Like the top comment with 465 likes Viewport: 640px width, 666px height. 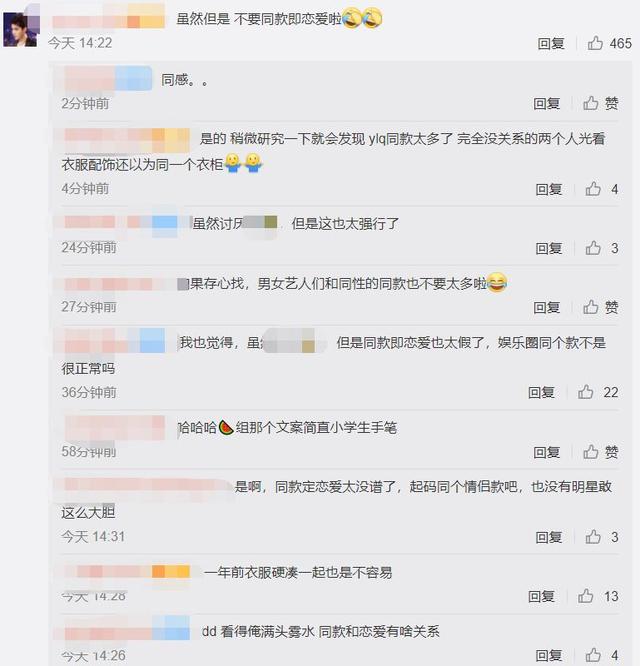[x=595, y=43]
